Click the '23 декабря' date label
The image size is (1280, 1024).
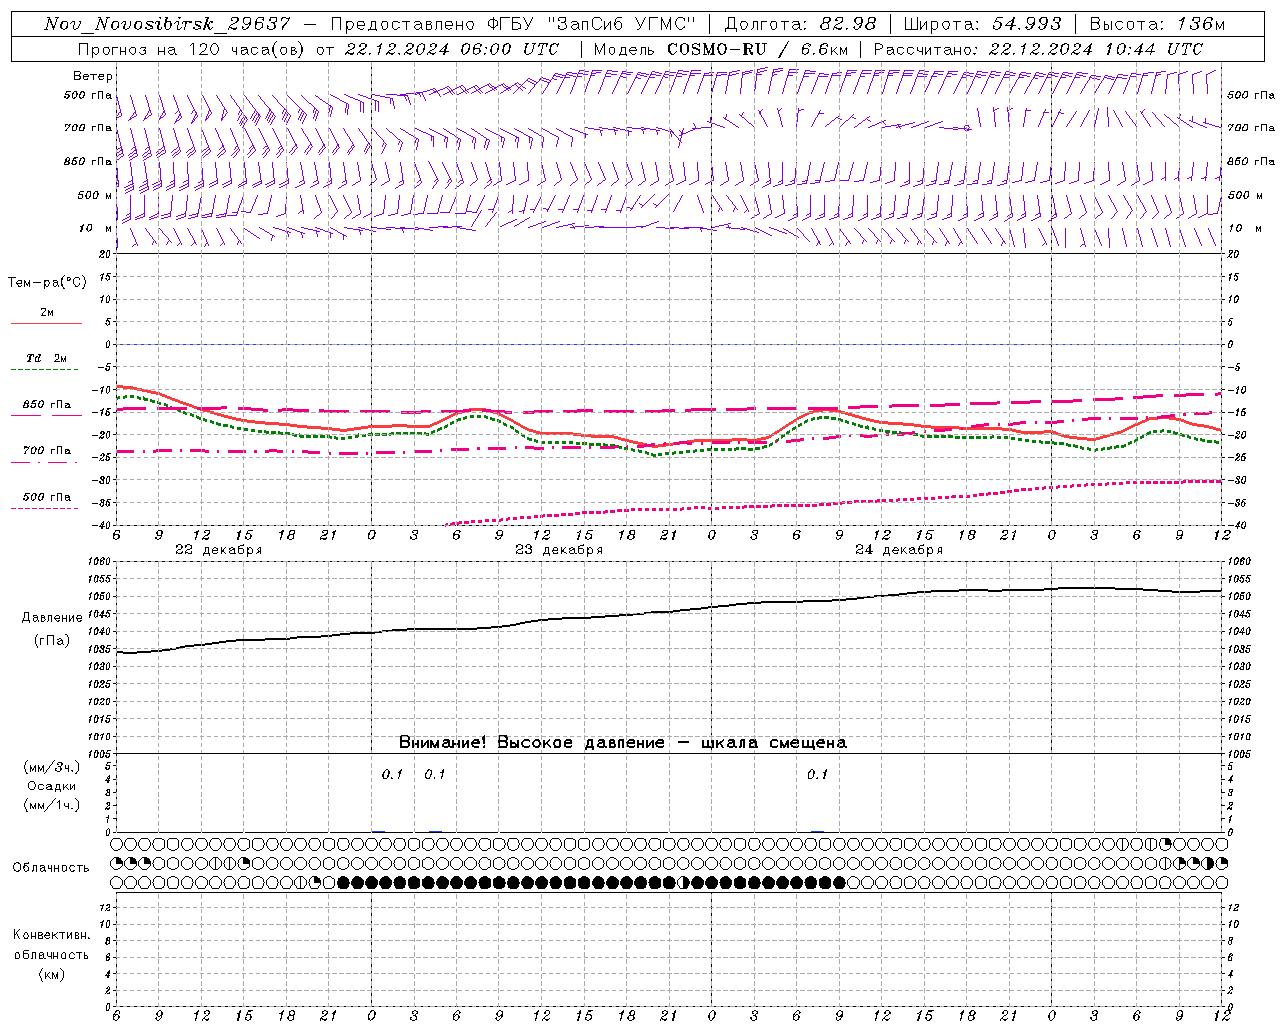click(x=559, y=550)
